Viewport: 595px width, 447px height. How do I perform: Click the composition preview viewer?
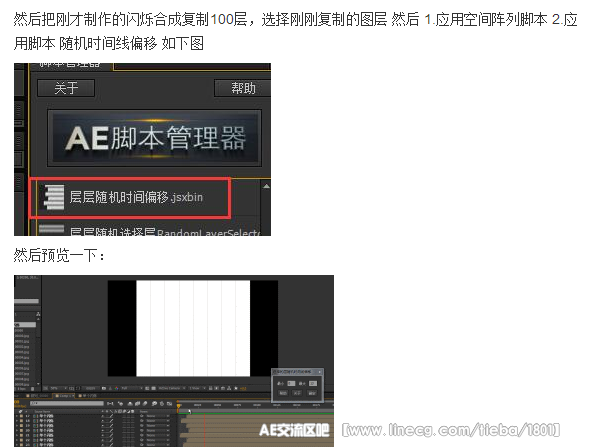[x=193, y=328]
